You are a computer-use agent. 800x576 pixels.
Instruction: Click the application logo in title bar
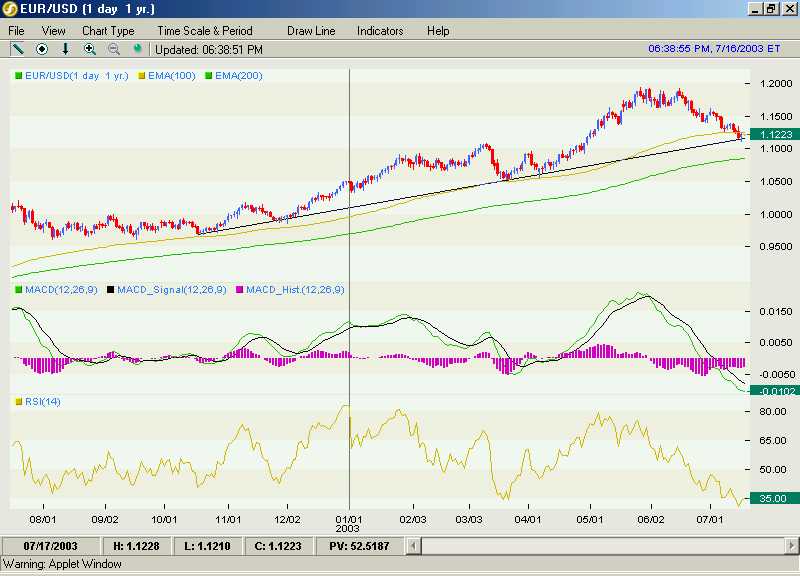(10, 9)
